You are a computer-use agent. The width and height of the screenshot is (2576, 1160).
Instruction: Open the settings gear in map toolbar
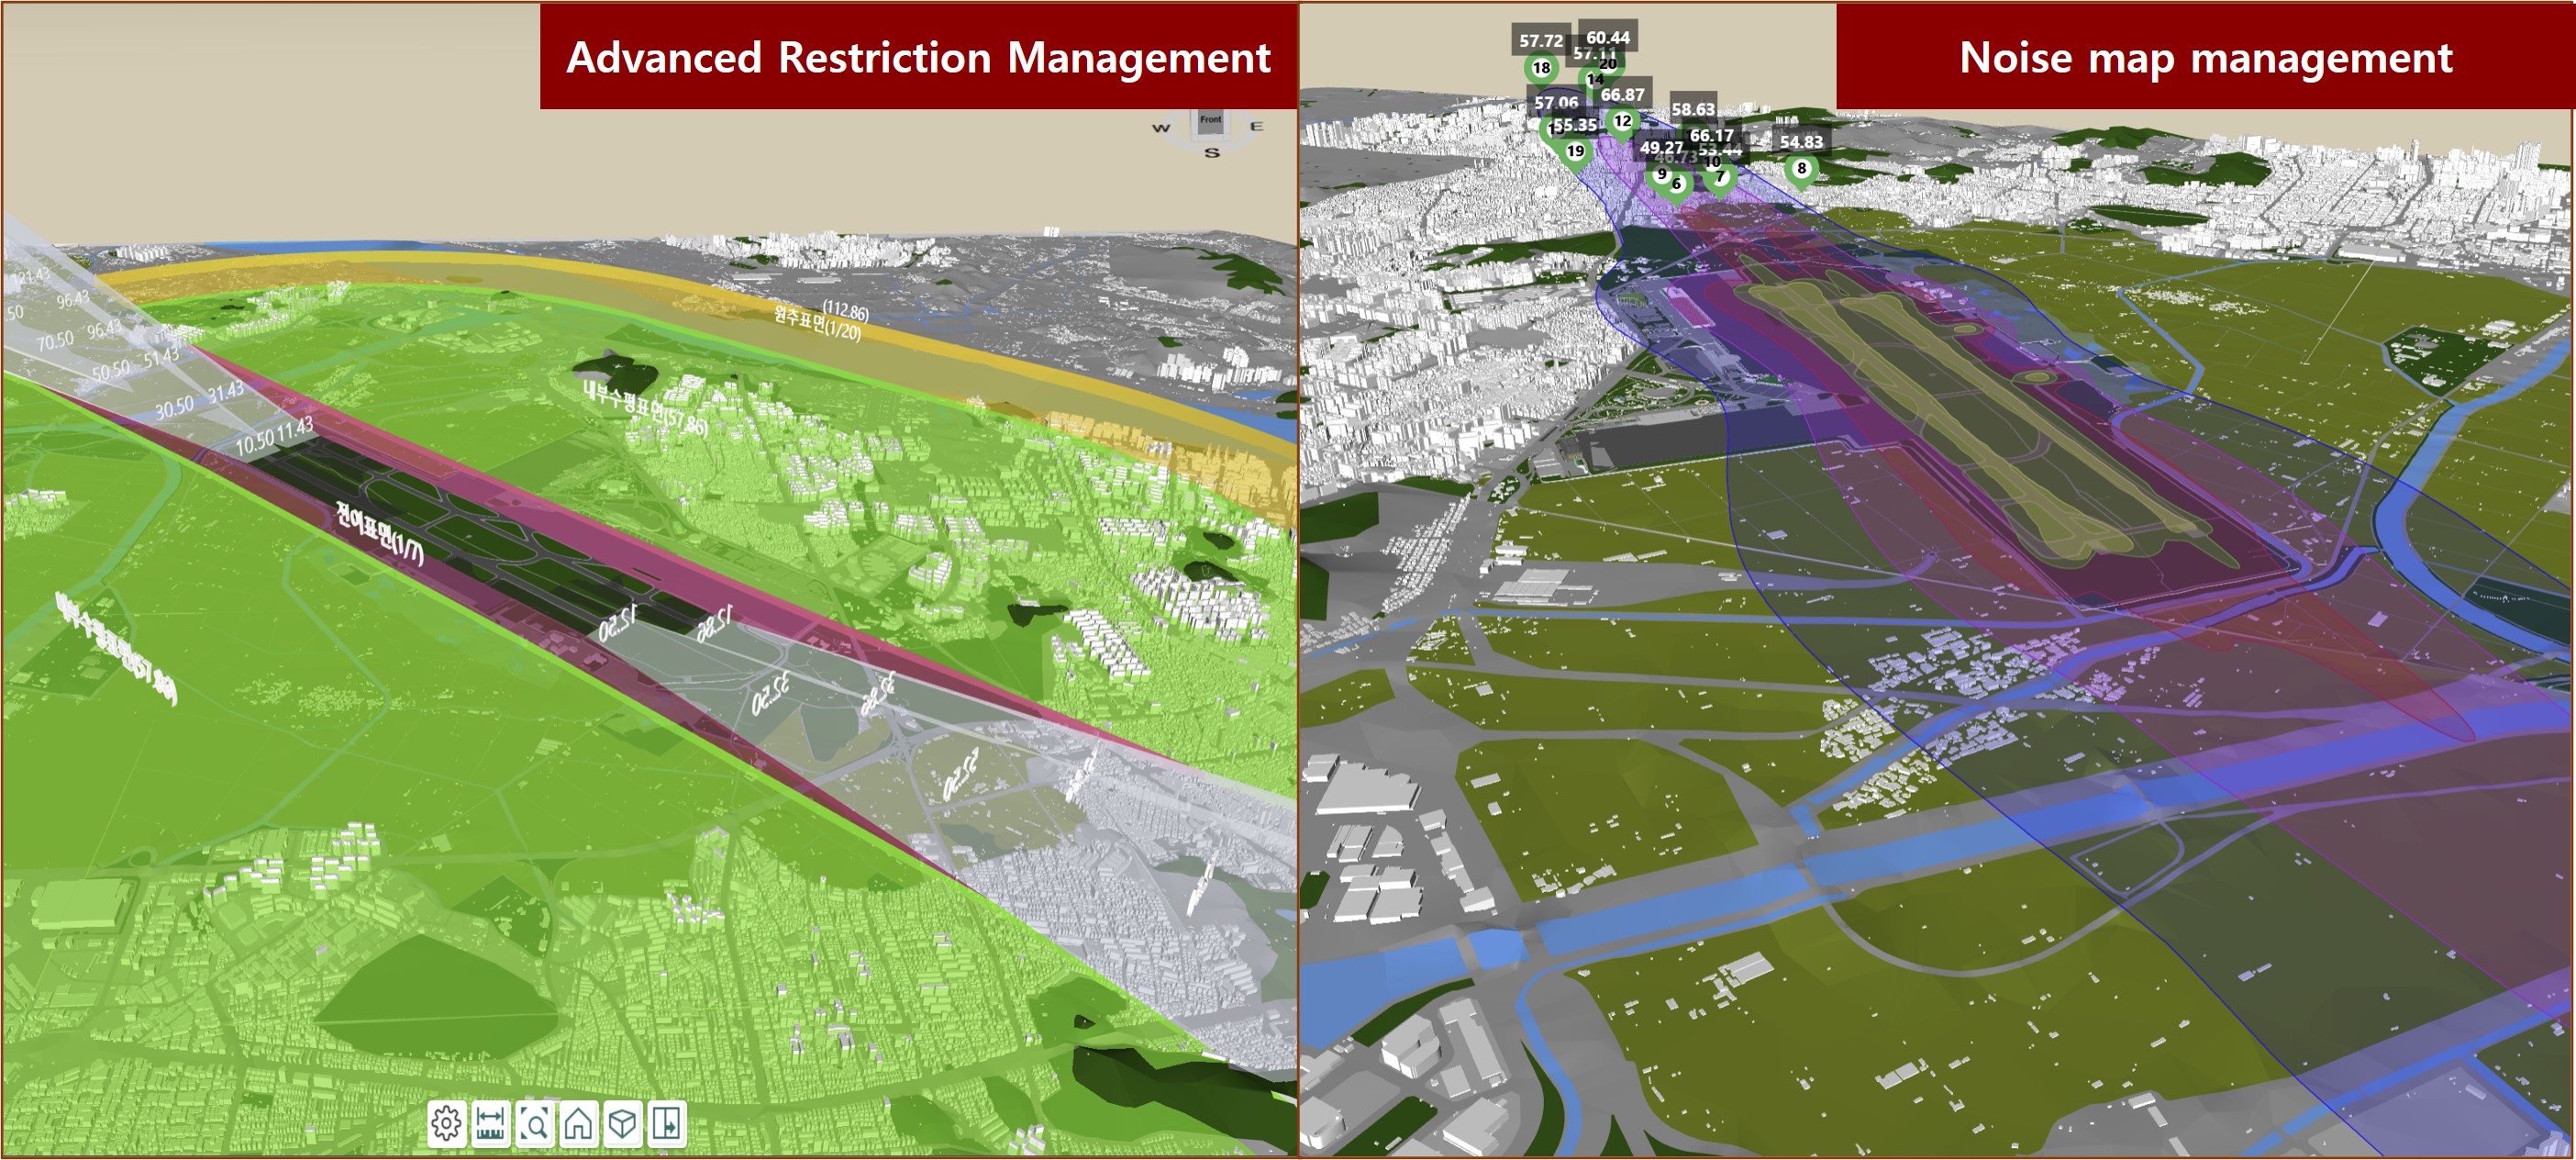pos(446,1124)
